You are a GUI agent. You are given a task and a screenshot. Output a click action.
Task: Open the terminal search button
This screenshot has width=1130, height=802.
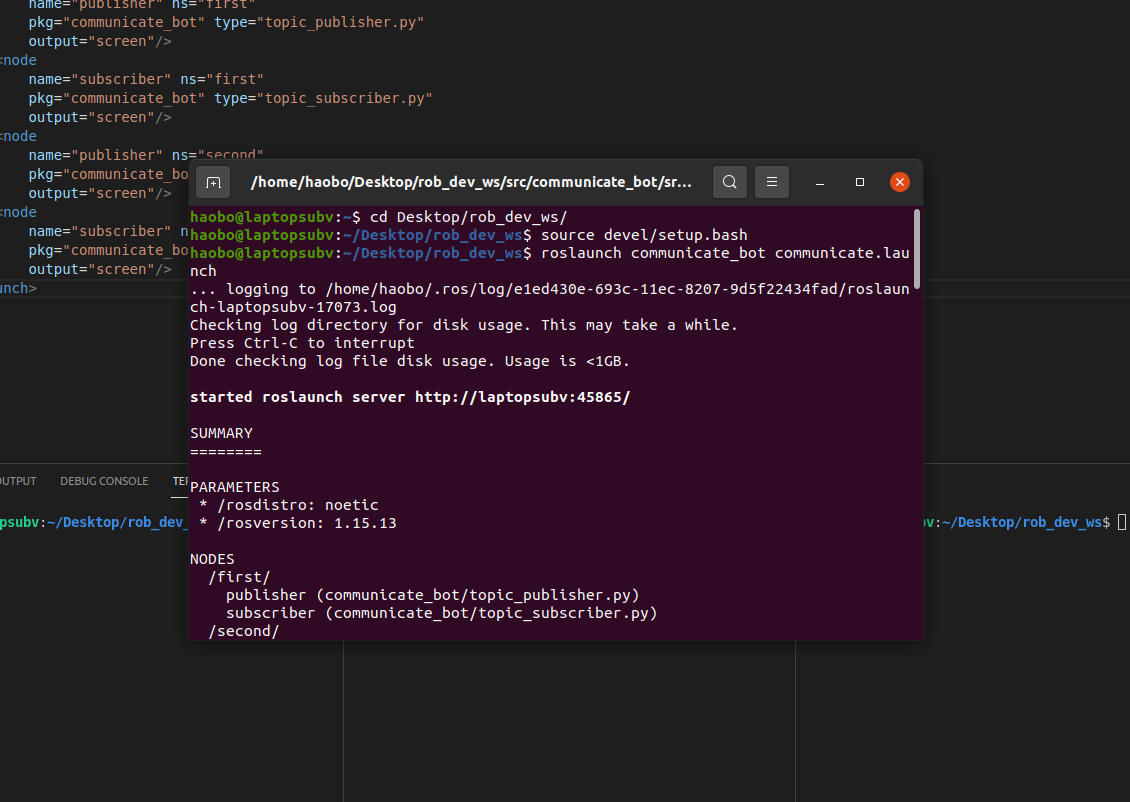[x=729, y=182]
